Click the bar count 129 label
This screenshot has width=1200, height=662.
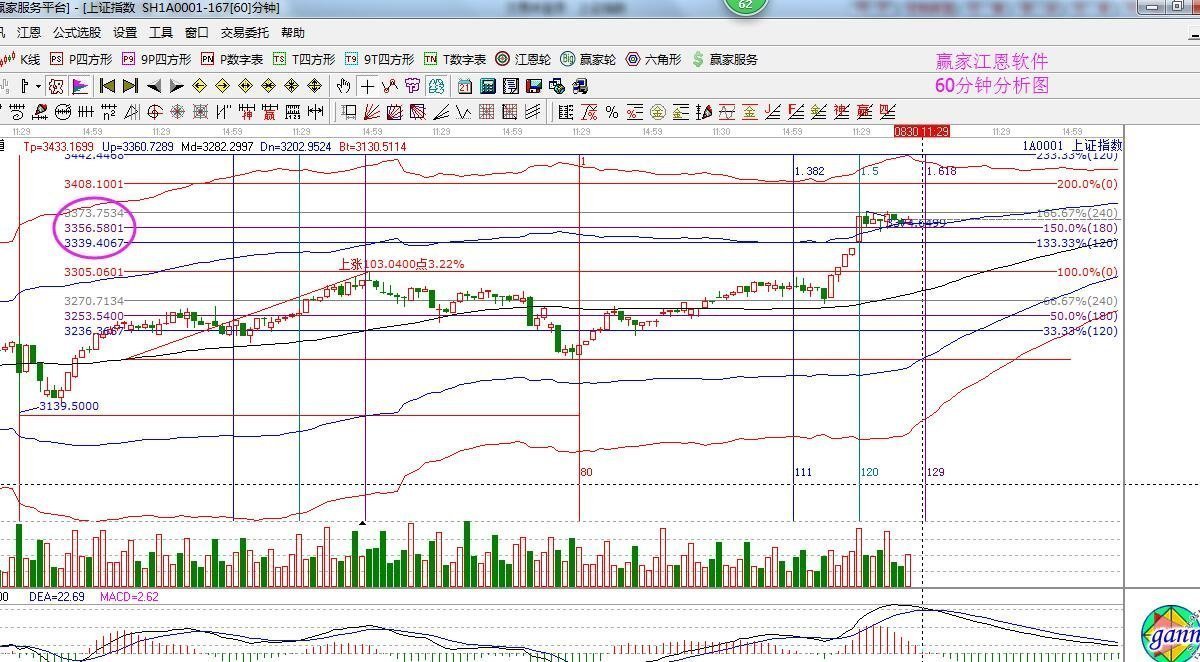[936, 472]
